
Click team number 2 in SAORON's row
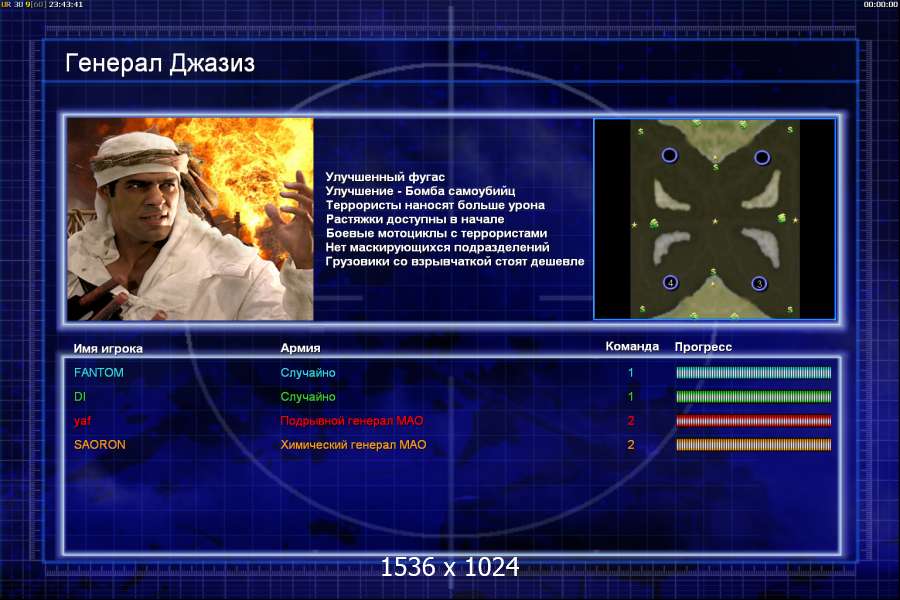tap(631, 445)
